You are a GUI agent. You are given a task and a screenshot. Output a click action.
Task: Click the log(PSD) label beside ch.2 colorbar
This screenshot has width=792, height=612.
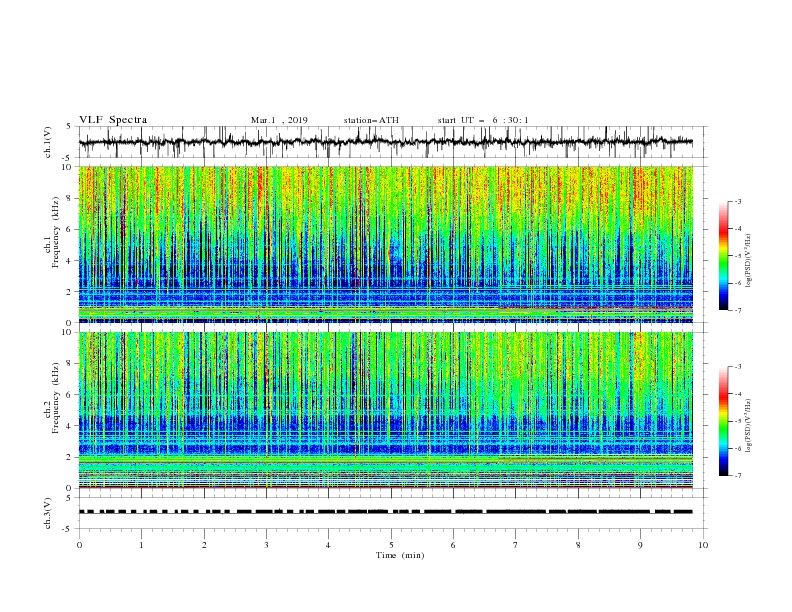[749, 426]
